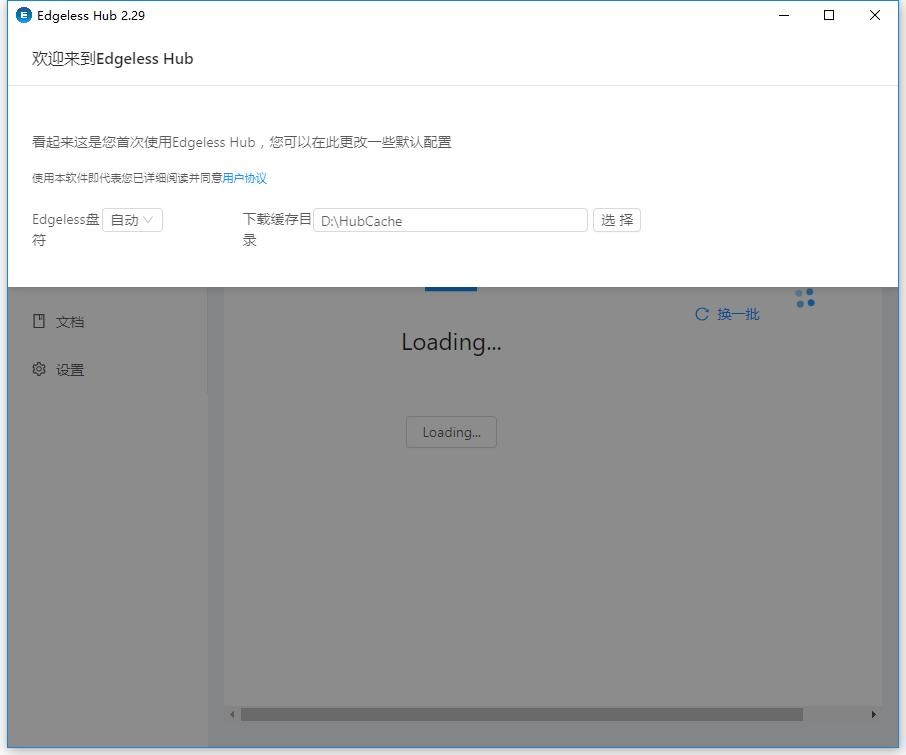This screenshot has height=755, width=906.
Task: Click the 下载缓存目录 path input field
Action: tap(450, 220)
